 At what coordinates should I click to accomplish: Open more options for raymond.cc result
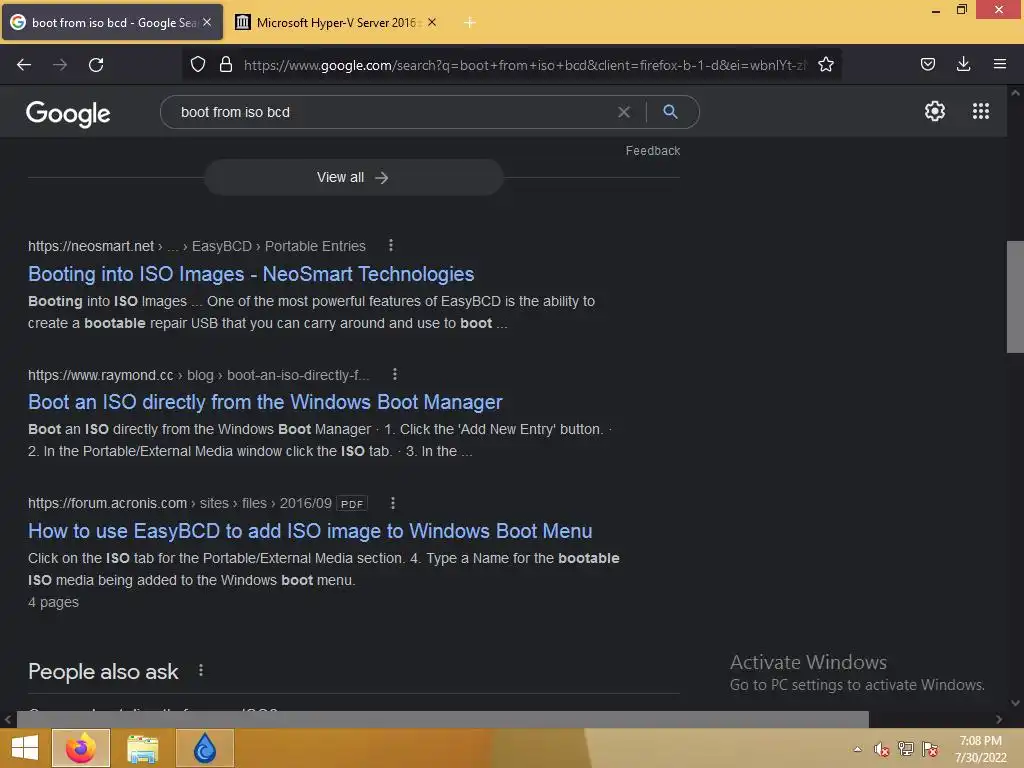pyautogui.click(x=394, y=374)
